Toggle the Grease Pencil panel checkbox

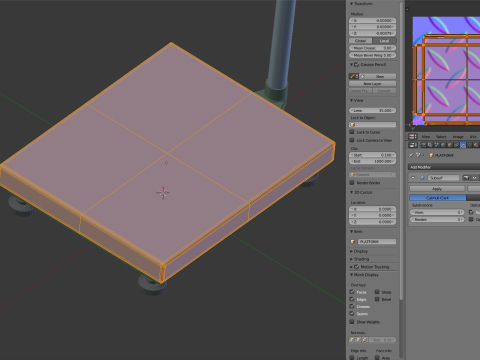[x=356, y=64]
